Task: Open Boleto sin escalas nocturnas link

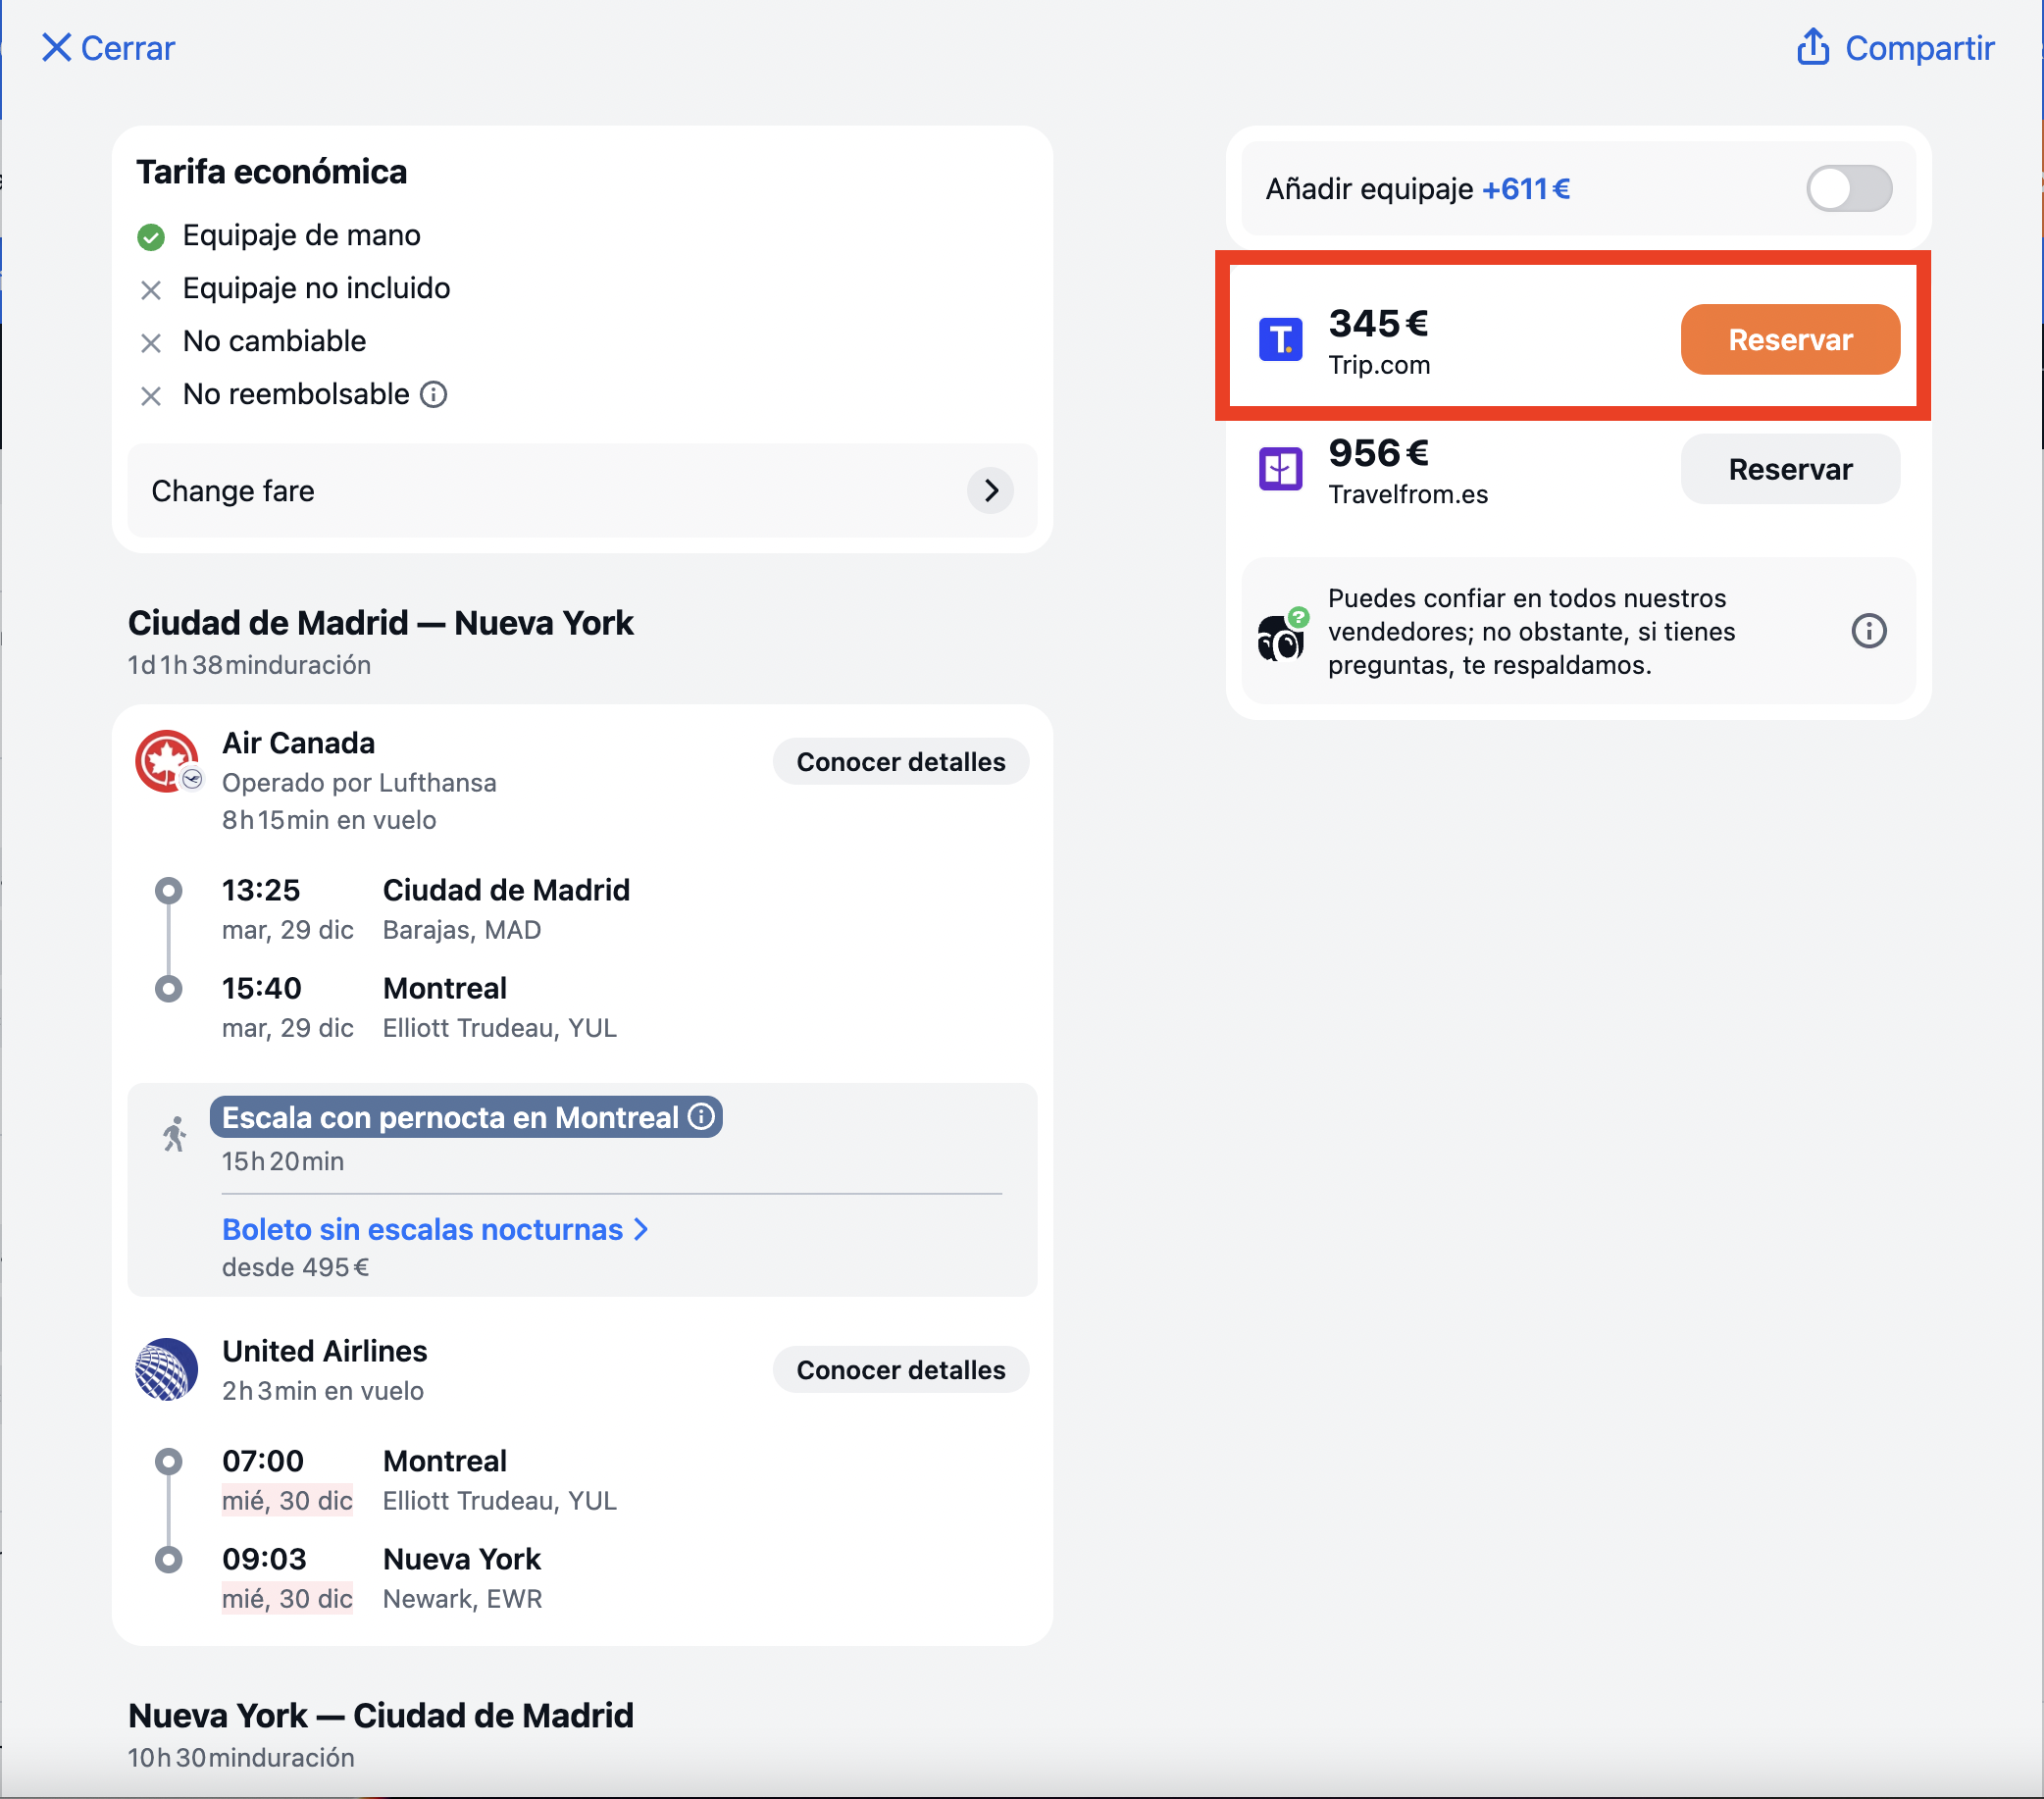Action: [x=435, y=1229]
